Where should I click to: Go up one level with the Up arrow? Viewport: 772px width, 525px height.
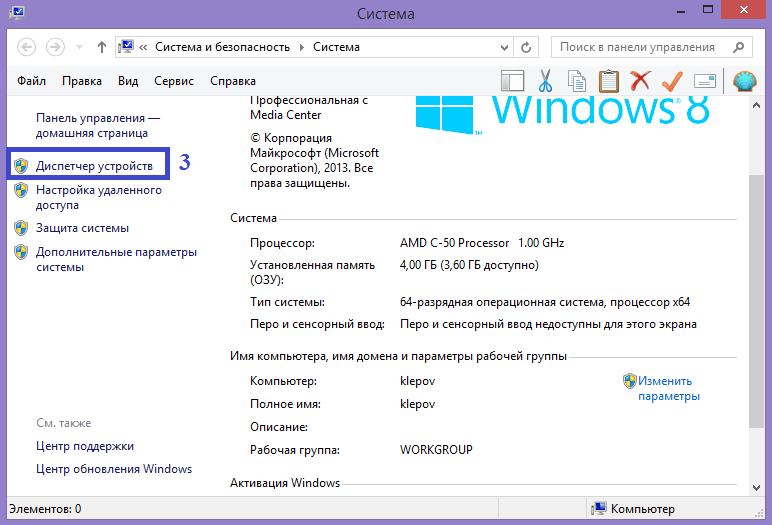[101, 47]
